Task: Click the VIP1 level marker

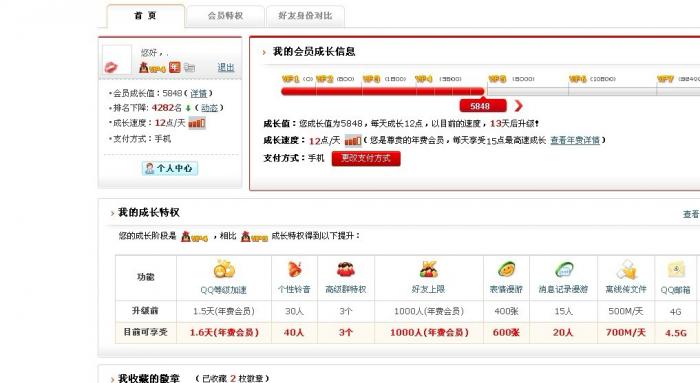Action: click(x=291, y=79)
